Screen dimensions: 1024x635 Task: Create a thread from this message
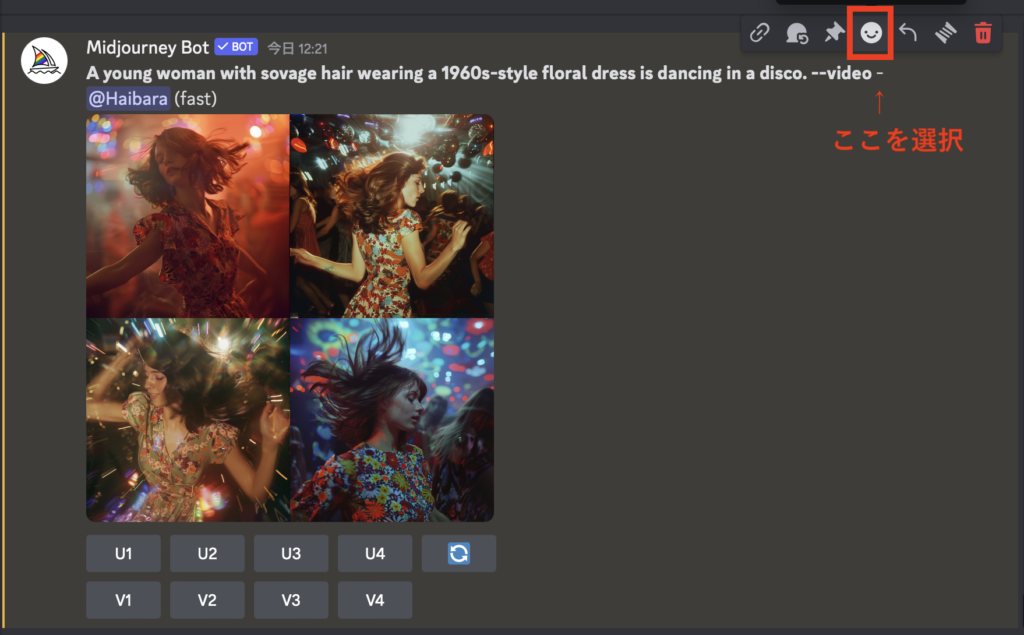click(x=946, y=33)
